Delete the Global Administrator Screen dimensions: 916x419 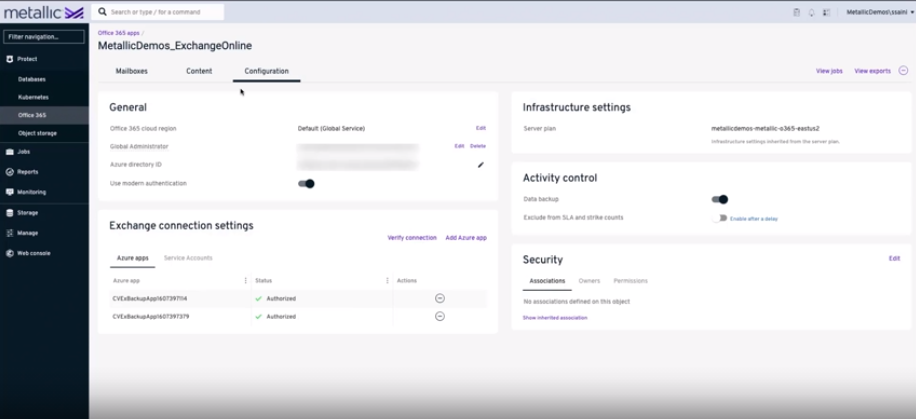coord(478,146)
